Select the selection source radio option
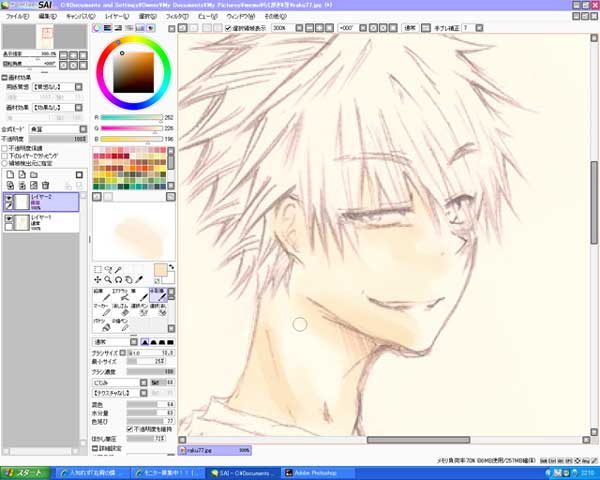The width and height of the screenshot is (600, 480). coord(5,163)
